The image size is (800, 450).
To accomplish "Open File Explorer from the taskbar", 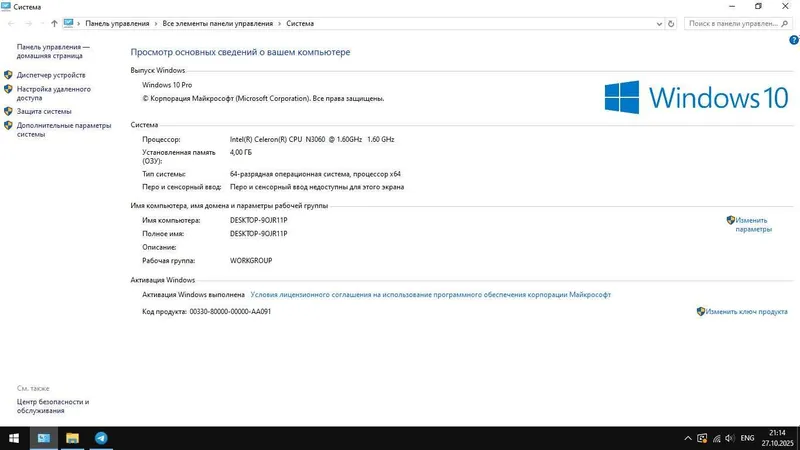I will [72, 438].
